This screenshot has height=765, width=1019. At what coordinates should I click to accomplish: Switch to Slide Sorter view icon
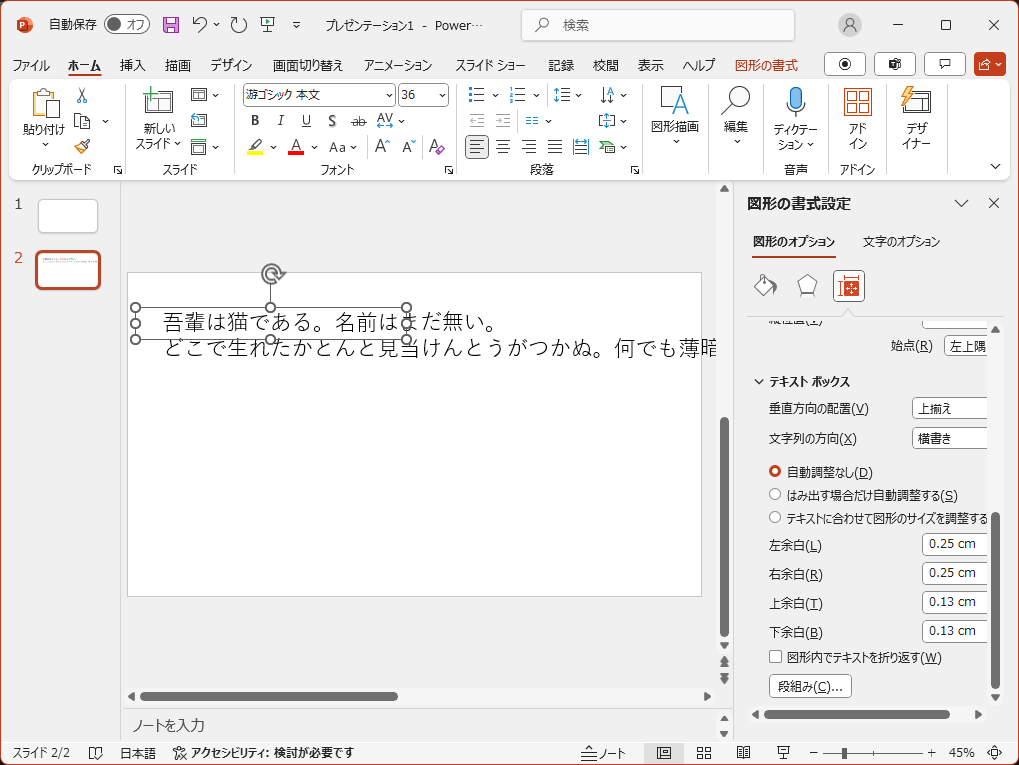pos(703,752)
